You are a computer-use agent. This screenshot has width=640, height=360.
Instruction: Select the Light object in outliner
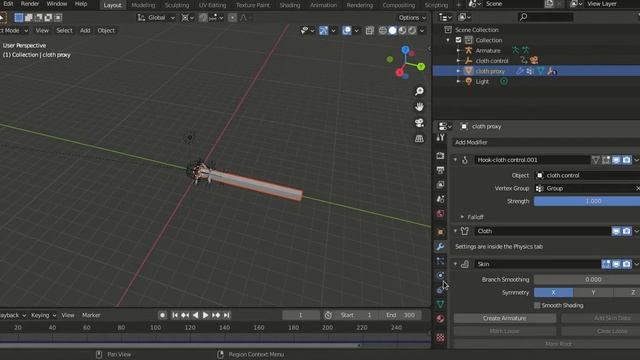pos(482,82)
